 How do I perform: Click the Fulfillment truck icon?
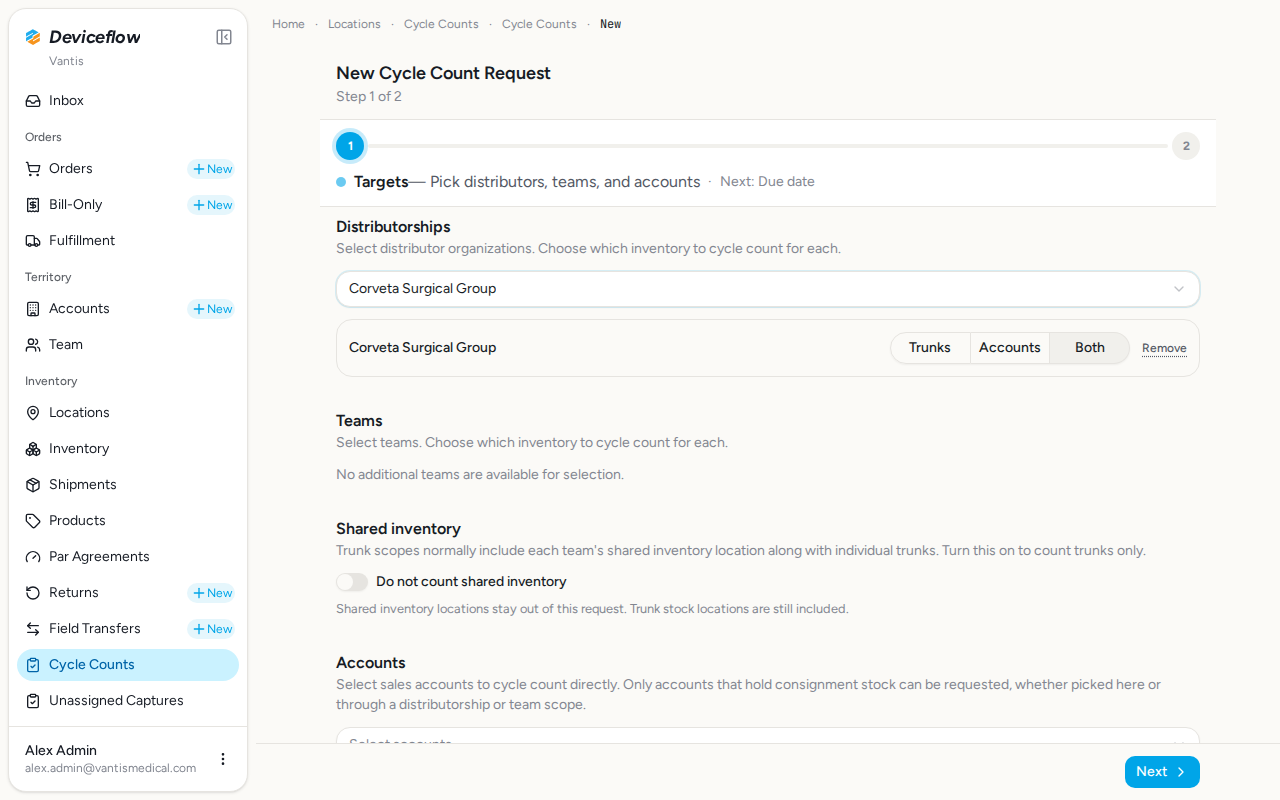(x=33, y=241)
